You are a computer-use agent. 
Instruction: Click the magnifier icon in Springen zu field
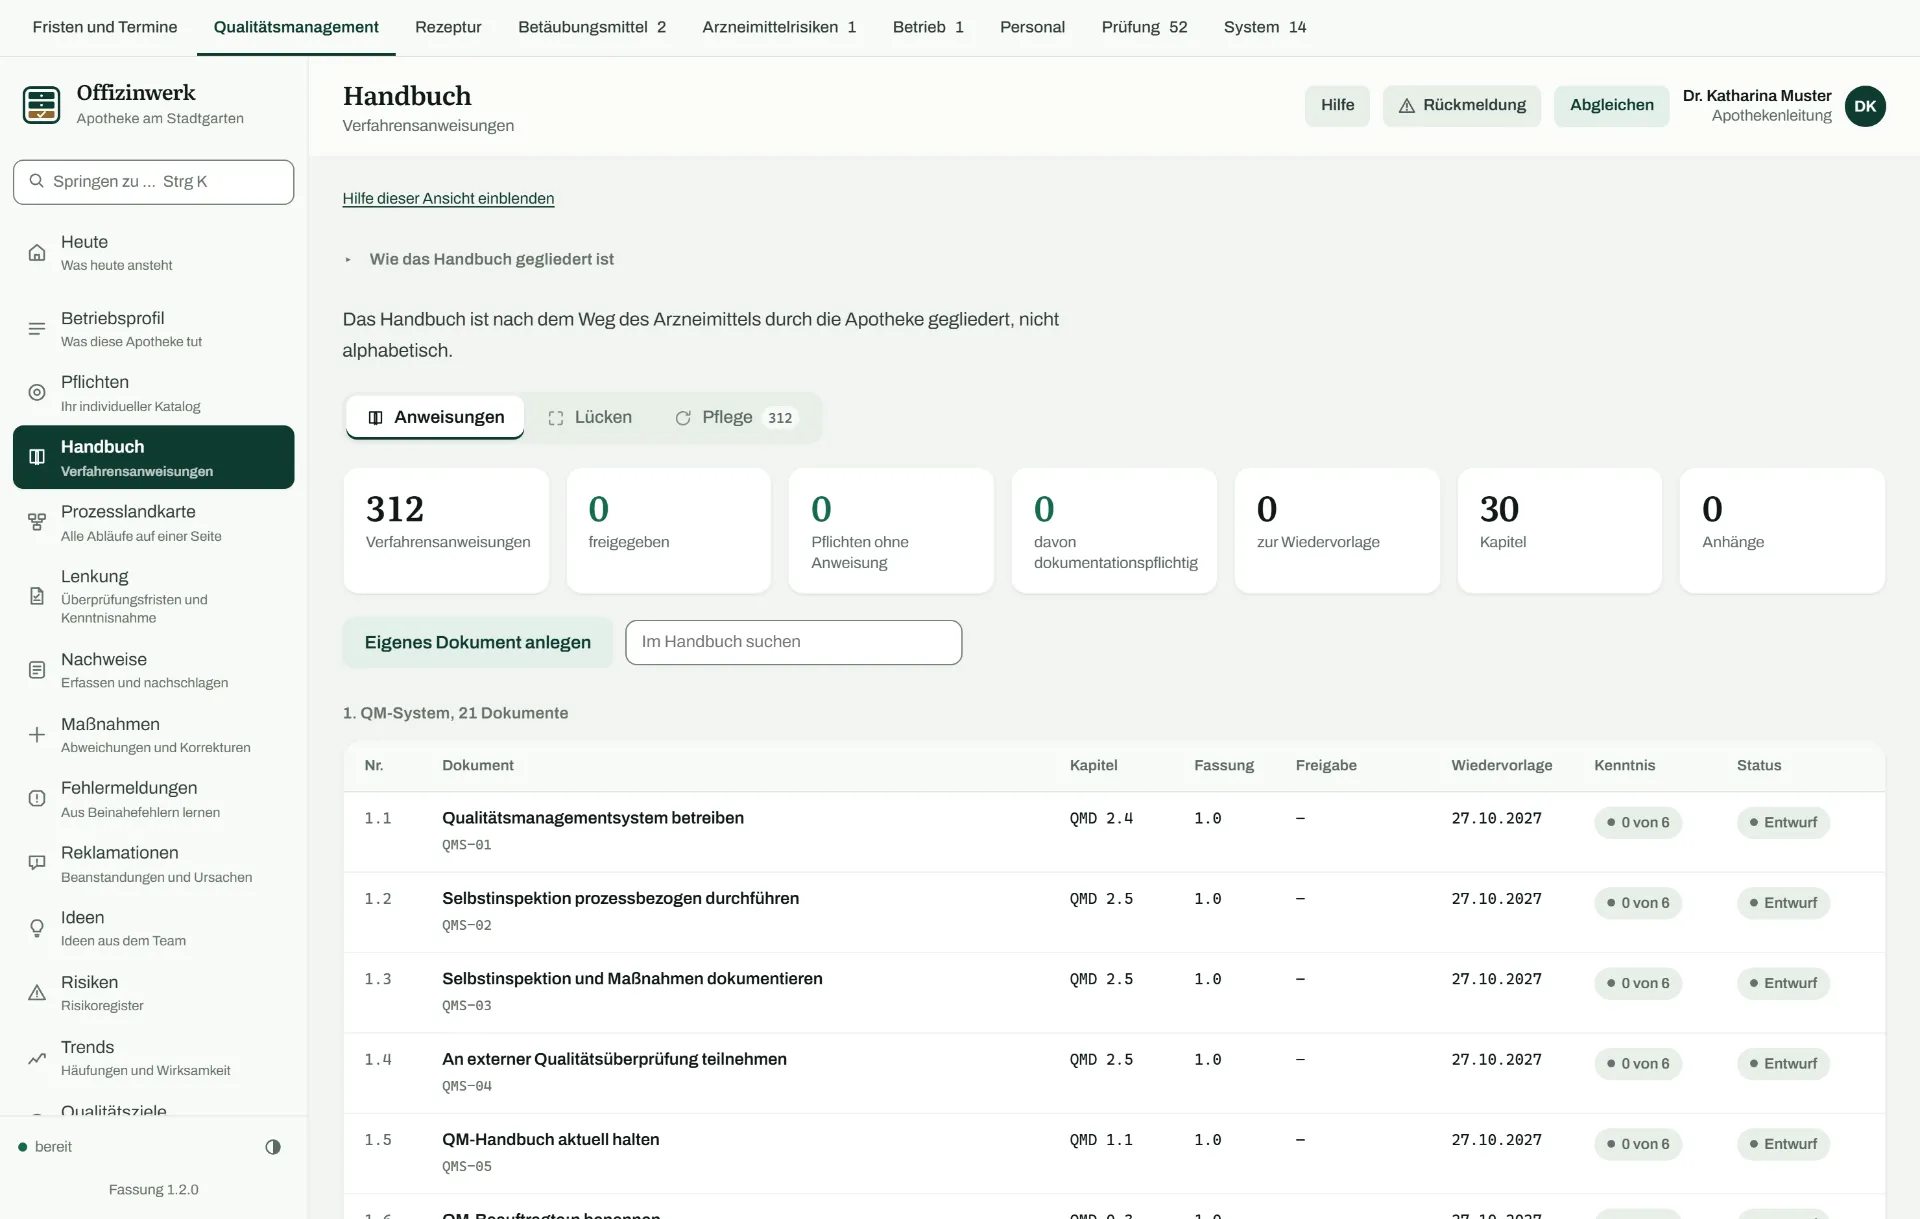[37, 181]
